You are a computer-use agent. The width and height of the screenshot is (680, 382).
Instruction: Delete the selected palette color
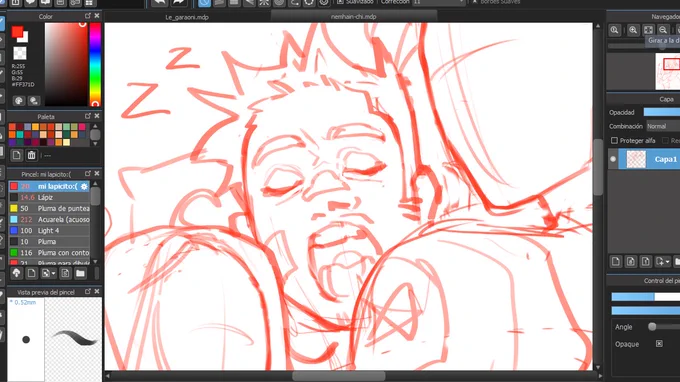(x=31, y=155)
